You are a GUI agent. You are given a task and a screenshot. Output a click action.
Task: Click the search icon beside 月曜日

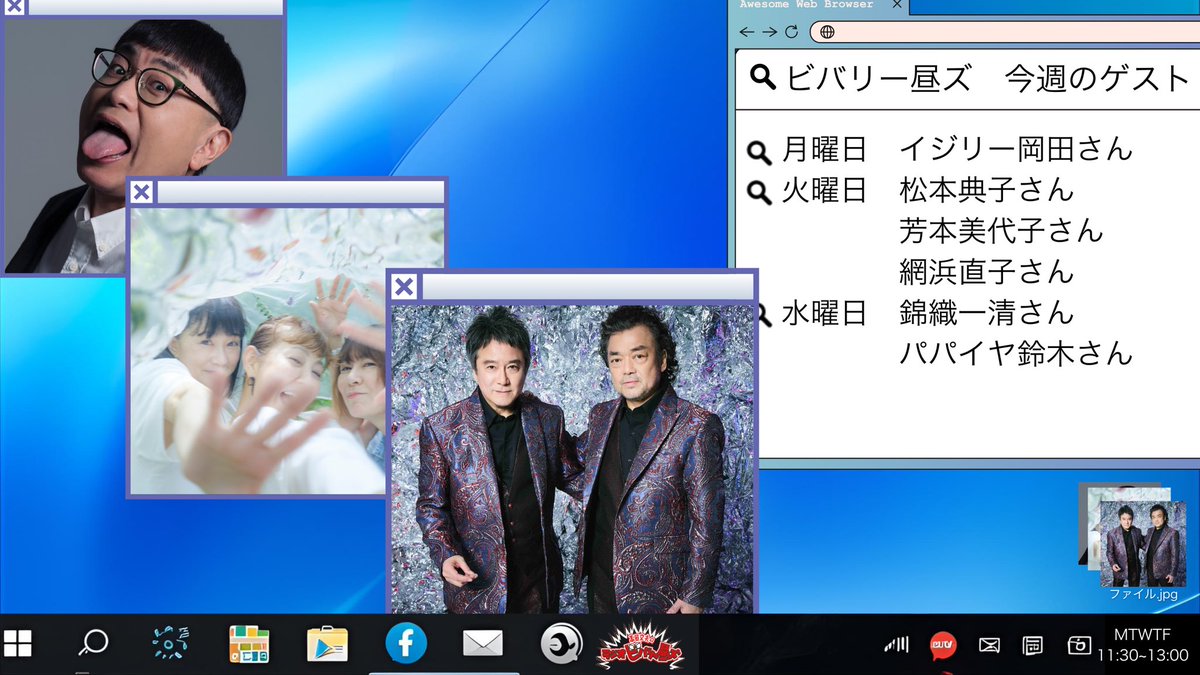(760, 152)
